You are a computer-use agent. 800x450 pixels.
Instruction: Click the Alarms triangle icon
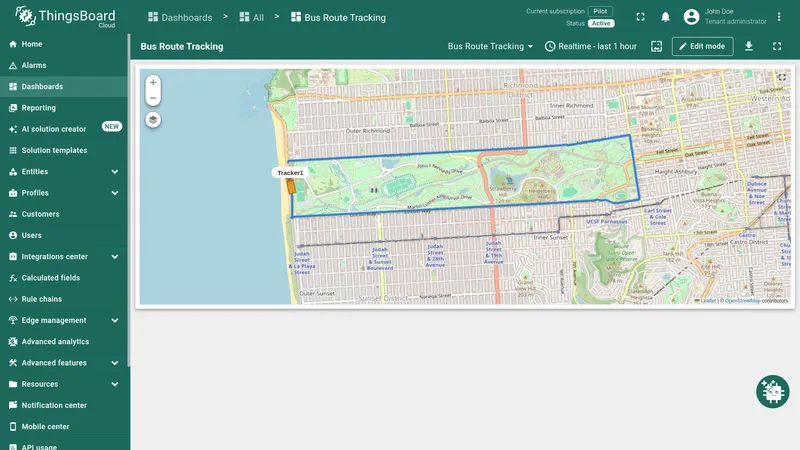13,65
